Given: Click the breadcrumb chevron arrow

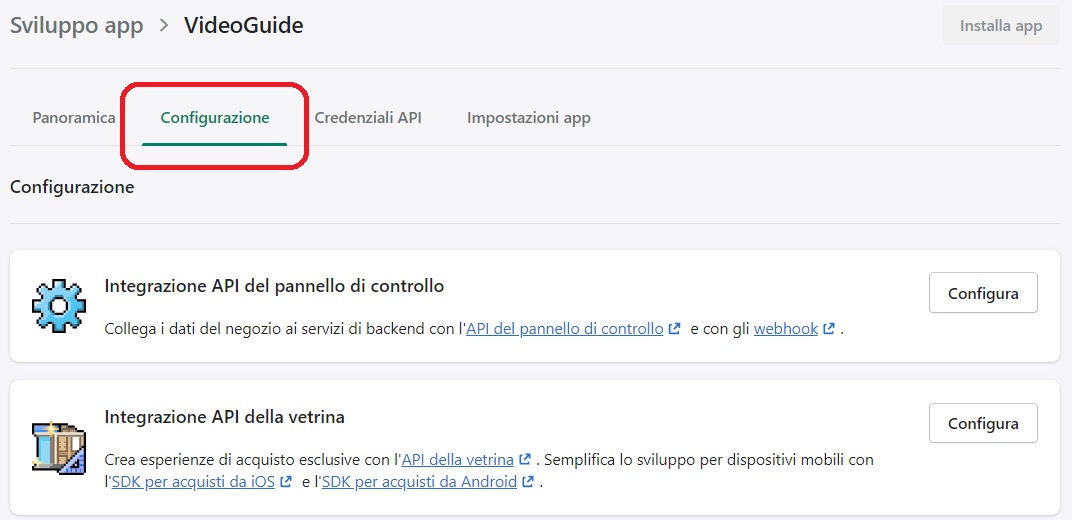Looking at the screenshot, I should (x=163, y=26).
